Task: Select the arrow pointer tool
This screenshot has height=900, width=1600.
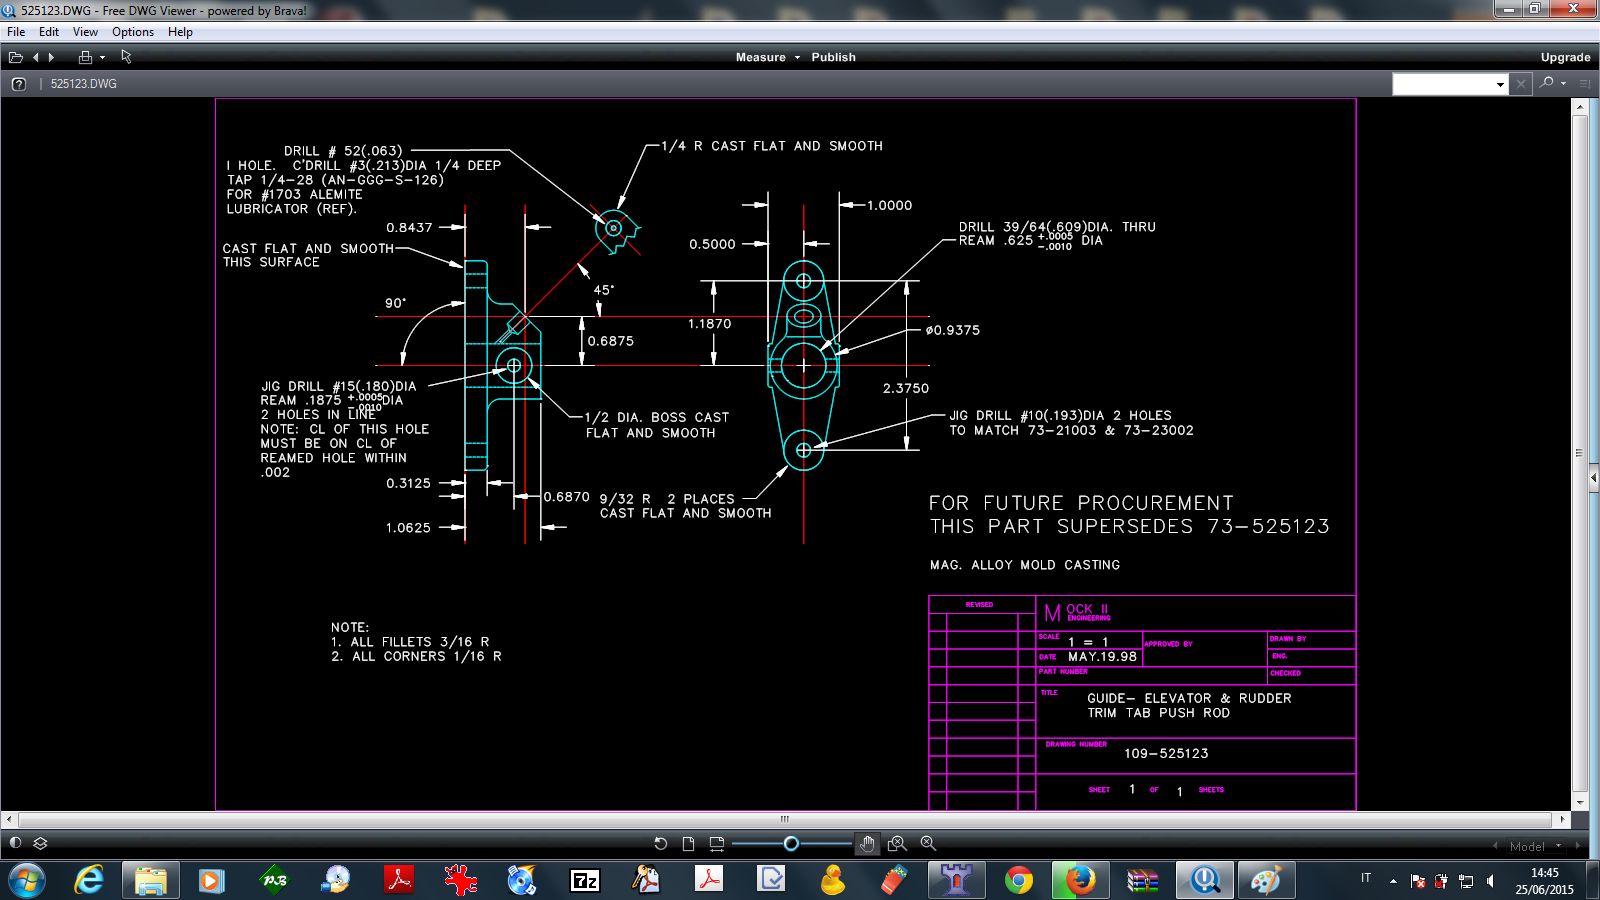Action: tap(127, 57)
